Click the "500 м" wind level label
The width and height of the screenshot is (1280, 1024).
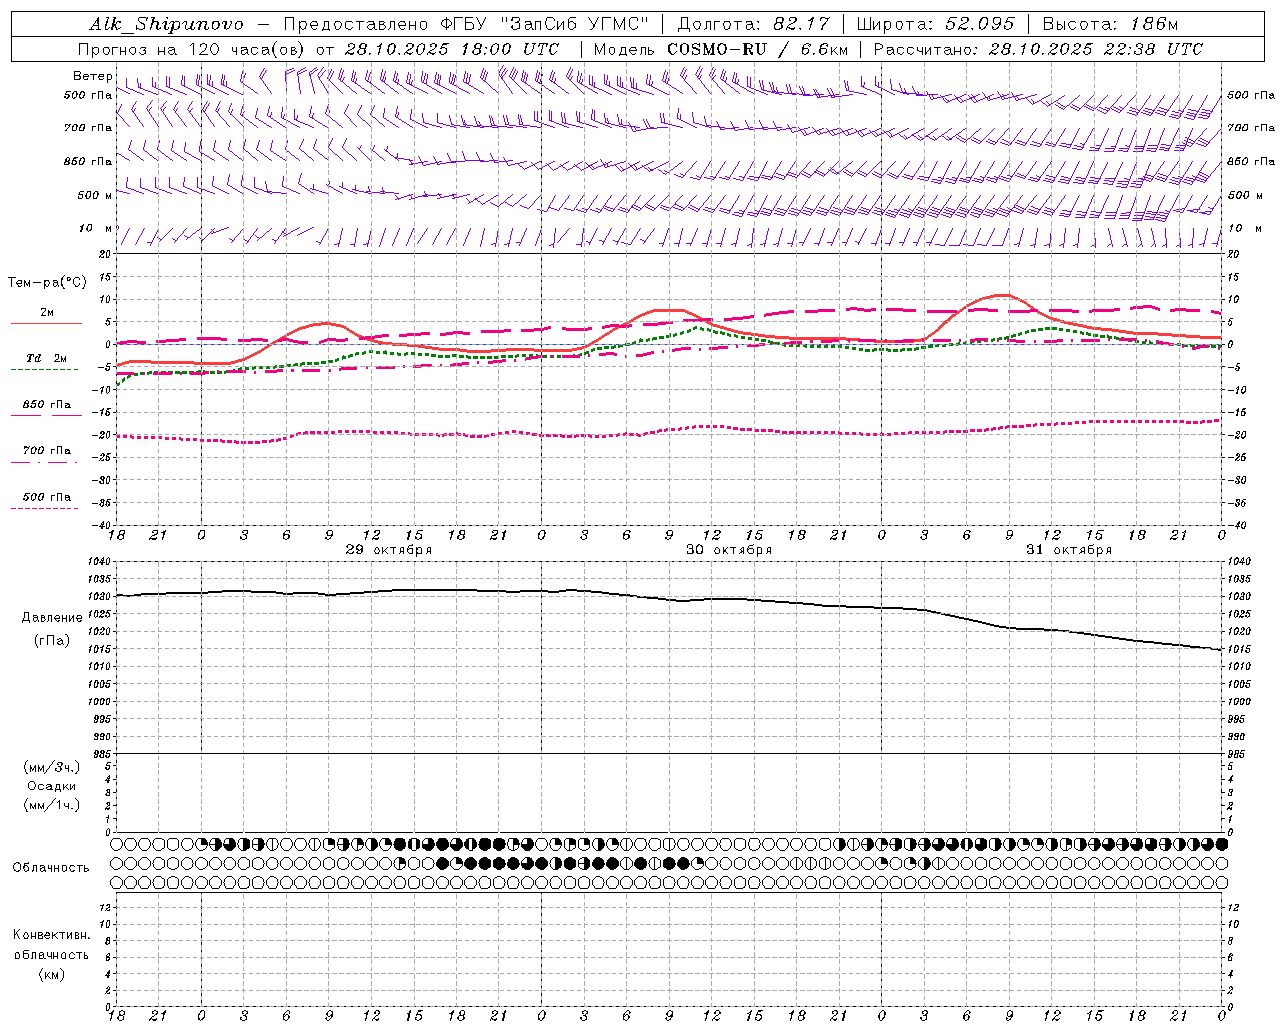(95, 195)
